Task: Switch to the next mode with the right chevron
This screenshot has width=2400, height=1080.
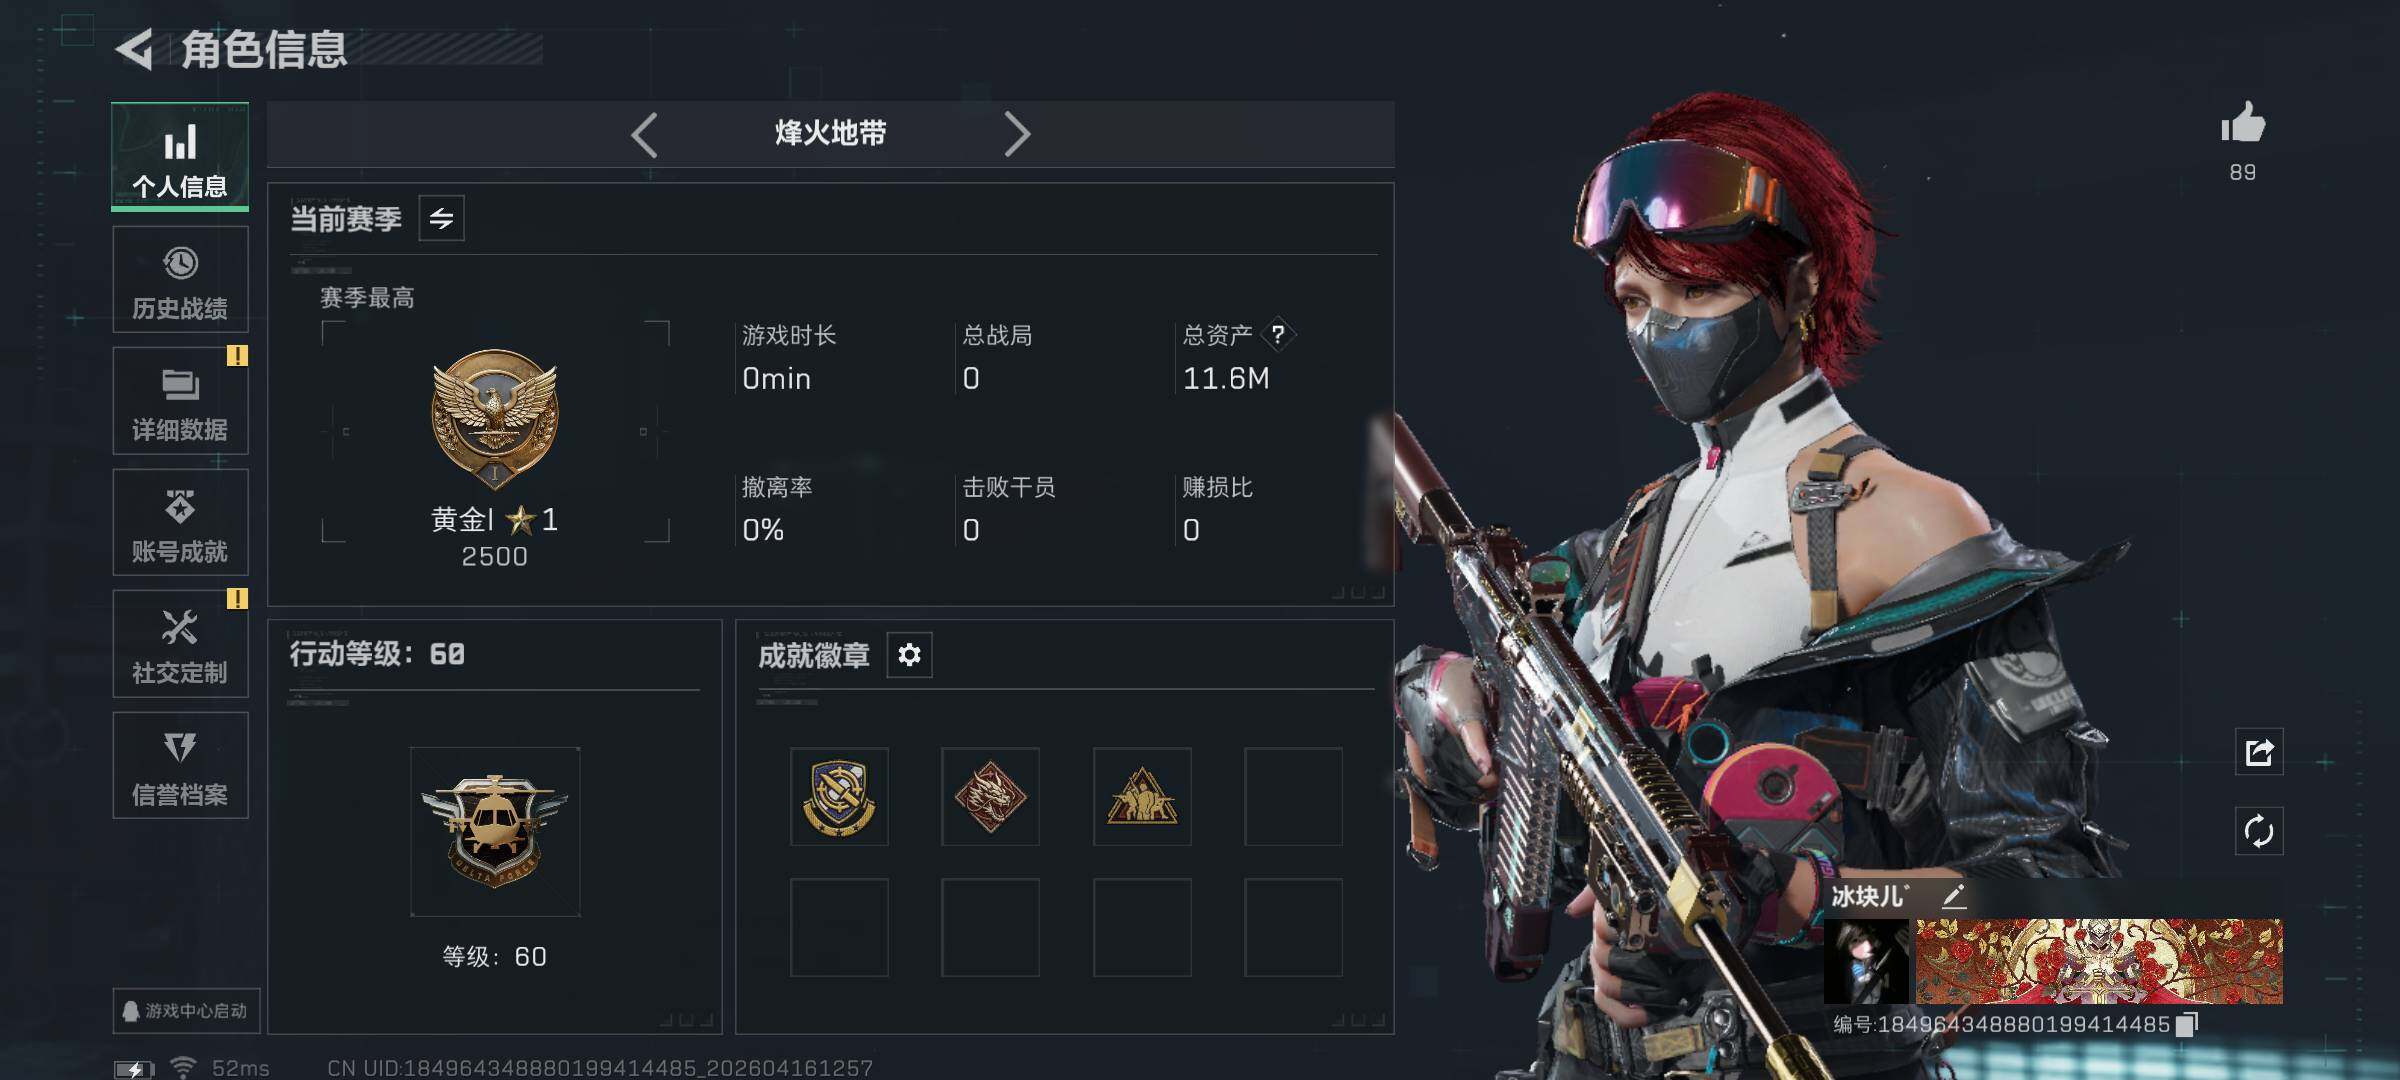Action: (x=1017, y=134)
